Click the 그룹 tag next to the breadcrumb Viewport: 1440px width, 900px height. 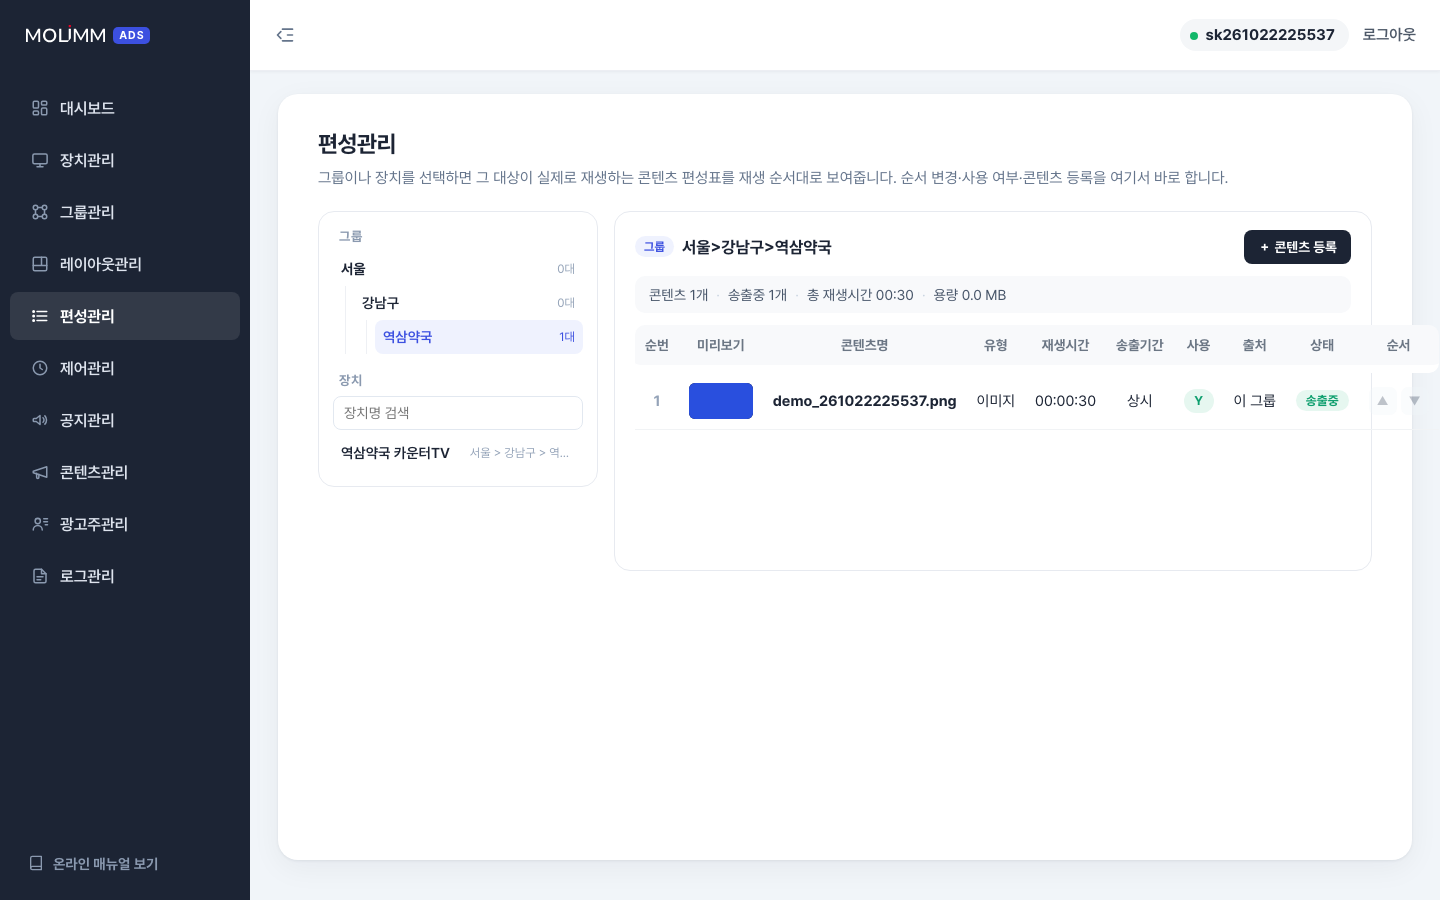(x=654, y=247)
